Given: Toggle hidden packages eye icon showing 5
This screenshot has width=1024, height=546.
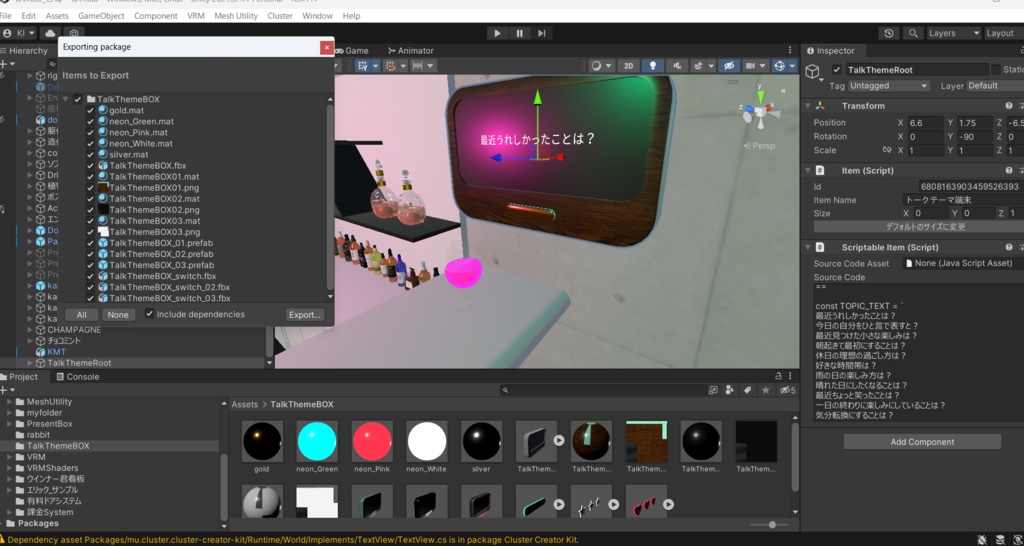Looking at the screenshot, I should click(788, 390).
